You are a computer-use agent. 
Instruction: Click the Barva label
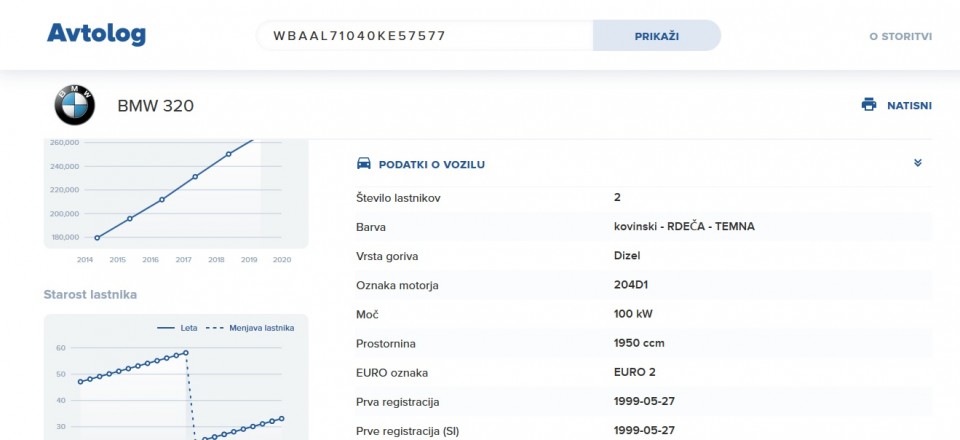pyautogui.click(x=370, y=227)
